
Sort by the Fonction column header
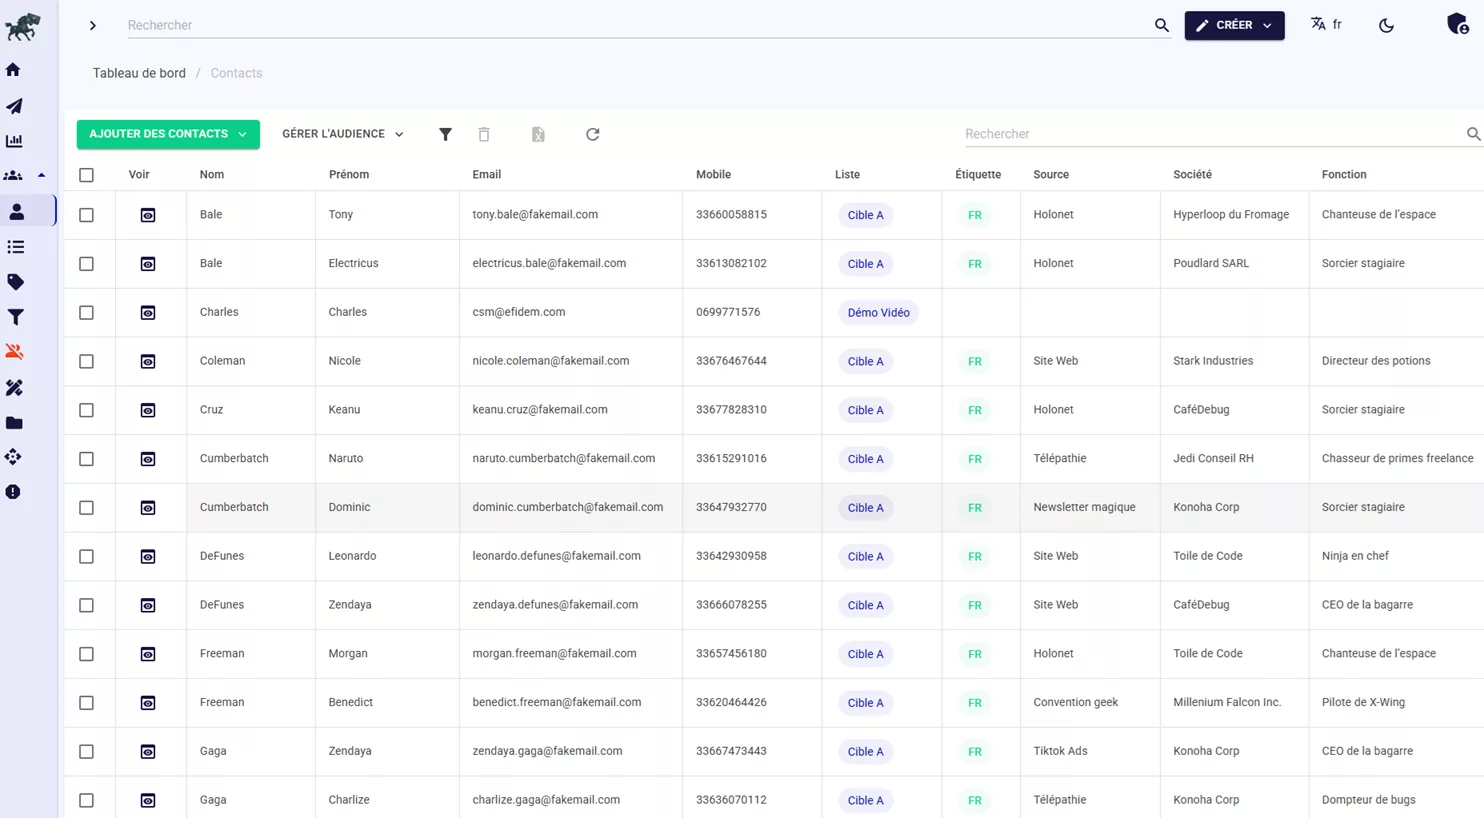tap(1343, 174)
